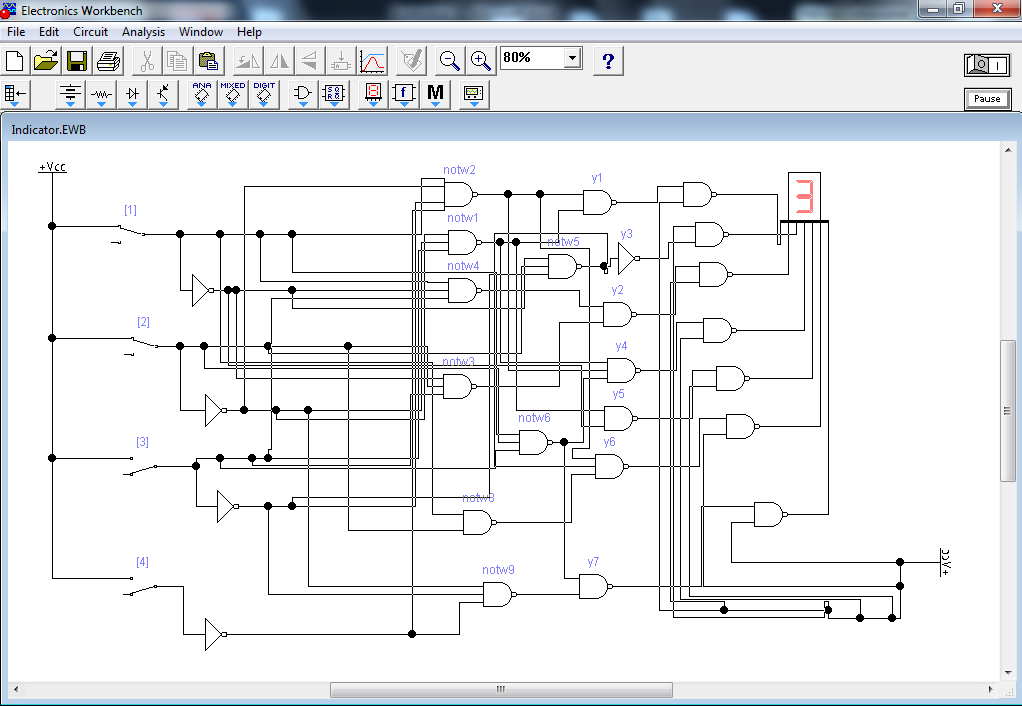The image size is (1022, 706).
Task: Click the scroll down arrow
Action: point(1008,673)
